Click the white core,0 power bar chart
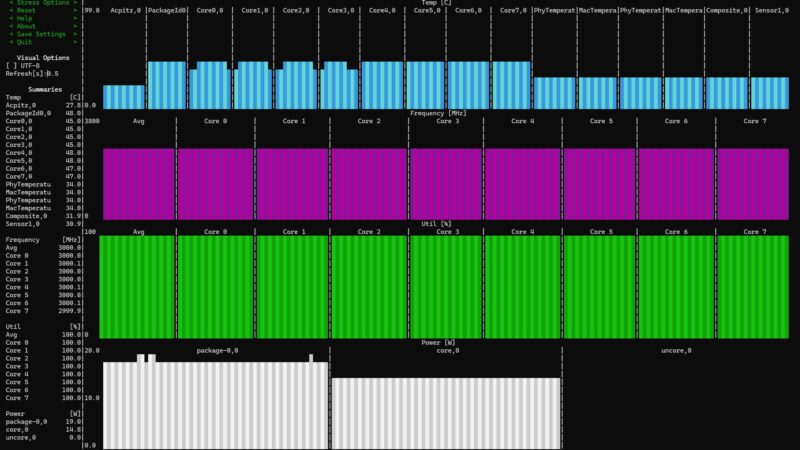This screenshot has height=450, width=800. pyautogui.click(x=446, y=413)
